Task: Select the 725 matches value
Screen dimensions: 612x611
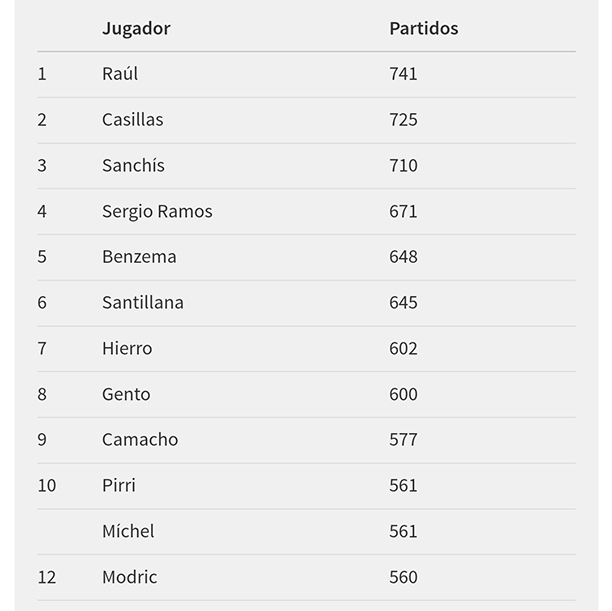Action: (403, 120)
